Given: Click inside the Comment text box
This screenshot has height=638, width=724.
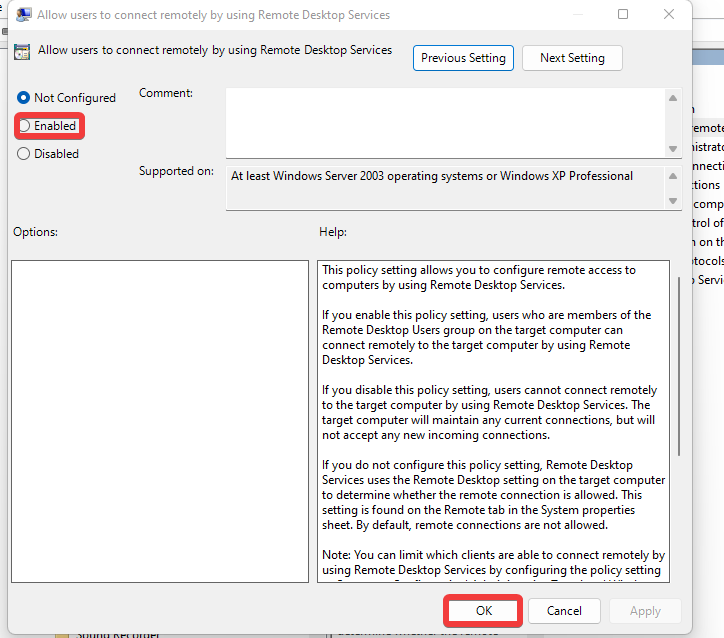Looking at the screenshot, I should 445,123.
